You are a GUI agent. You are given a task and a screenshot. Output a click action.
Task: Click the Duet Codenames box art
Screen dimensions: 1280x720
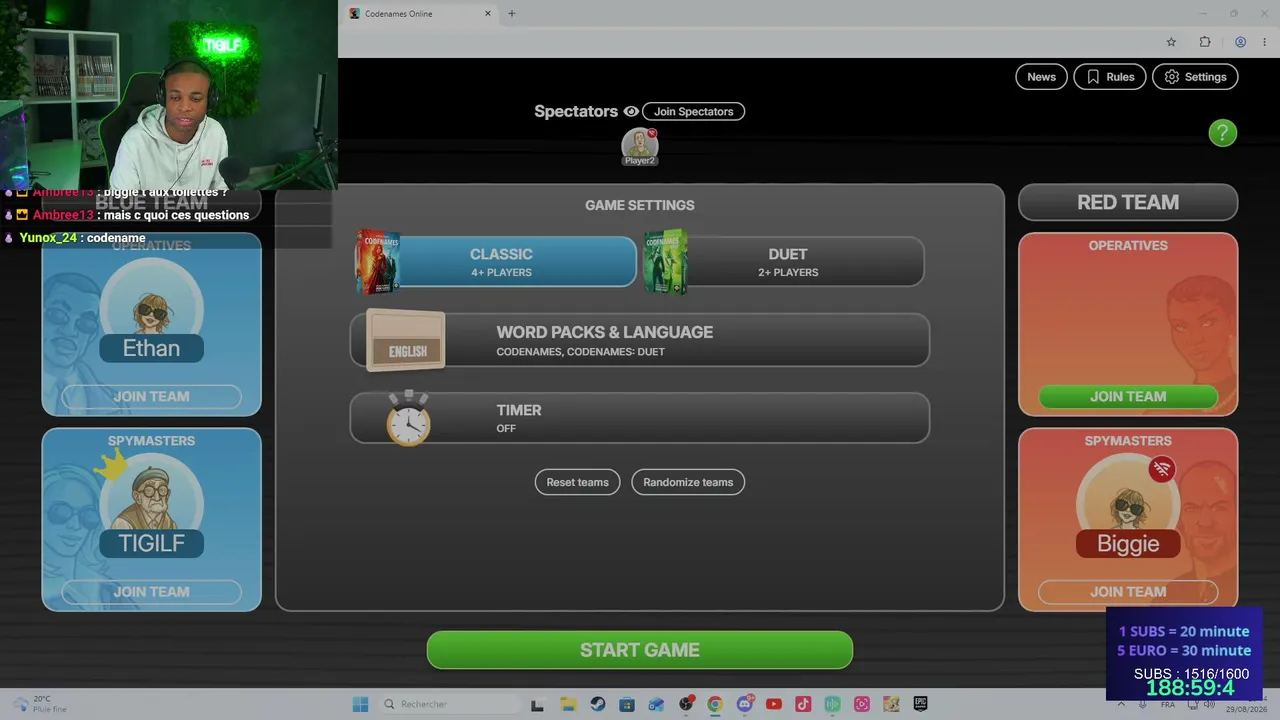coord(666,262)
